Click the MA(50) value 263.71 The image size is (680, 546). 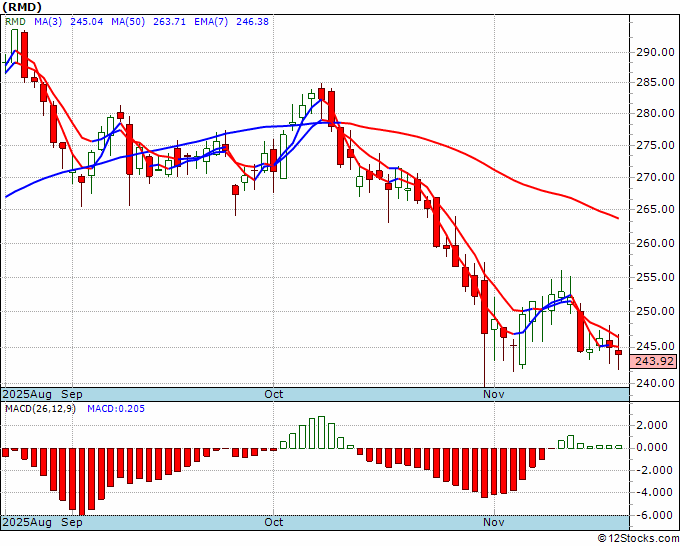169,22
